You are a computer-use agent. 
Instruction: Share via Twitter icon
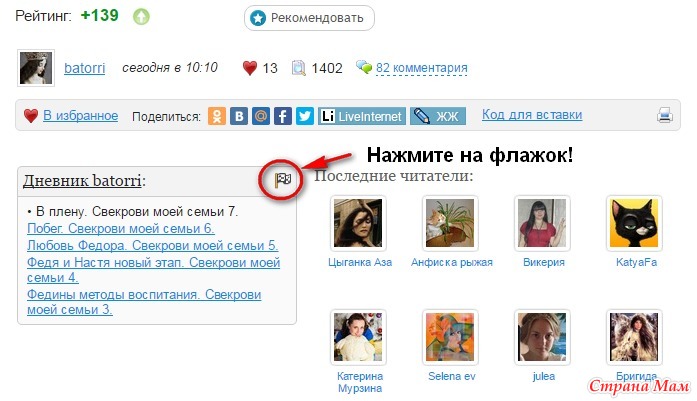[x=305, y=116]
